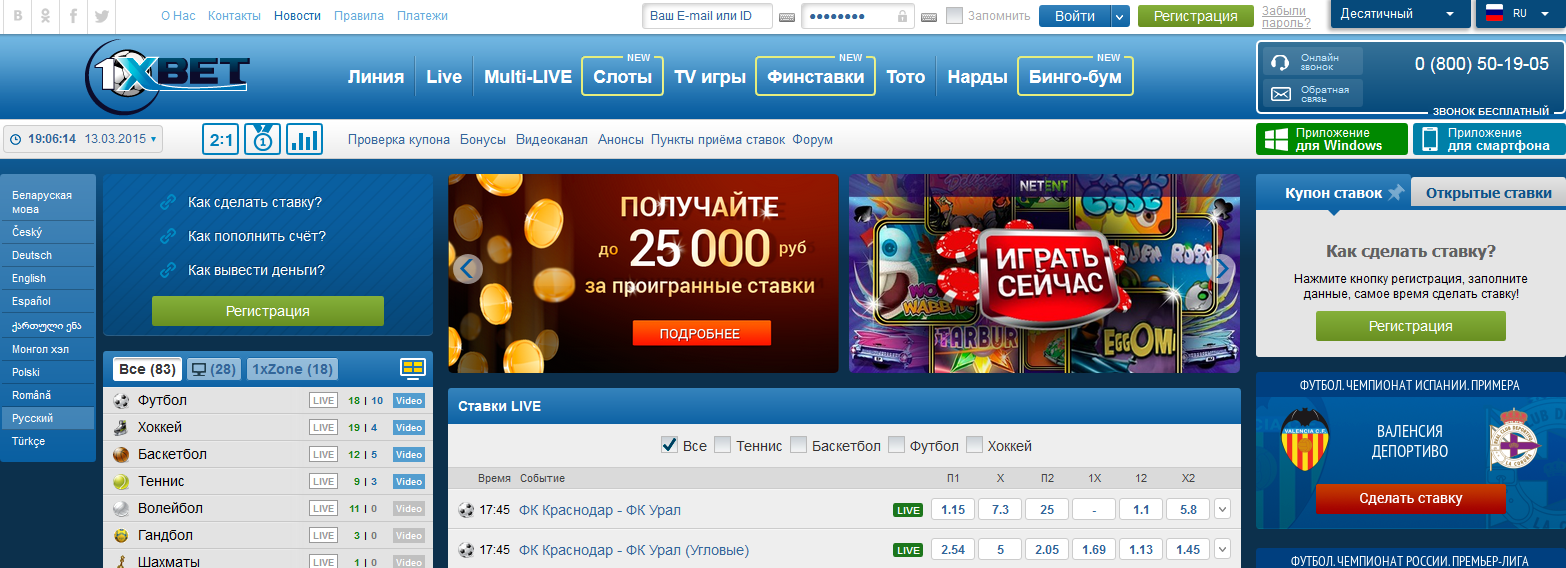
Task: Open the Гандбол sport row
Action: [268, 535]
